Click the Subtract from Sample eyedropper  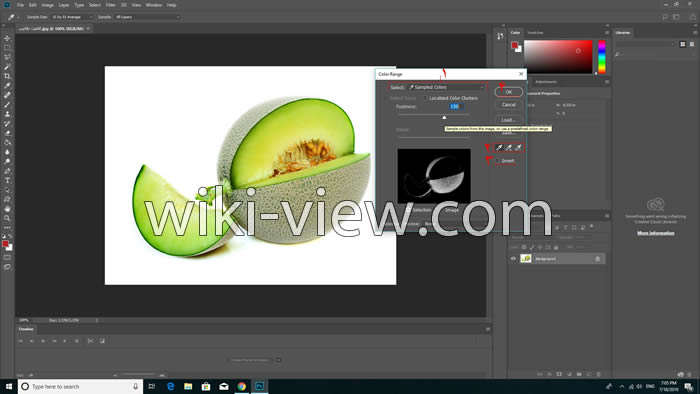tap(518, 148)
